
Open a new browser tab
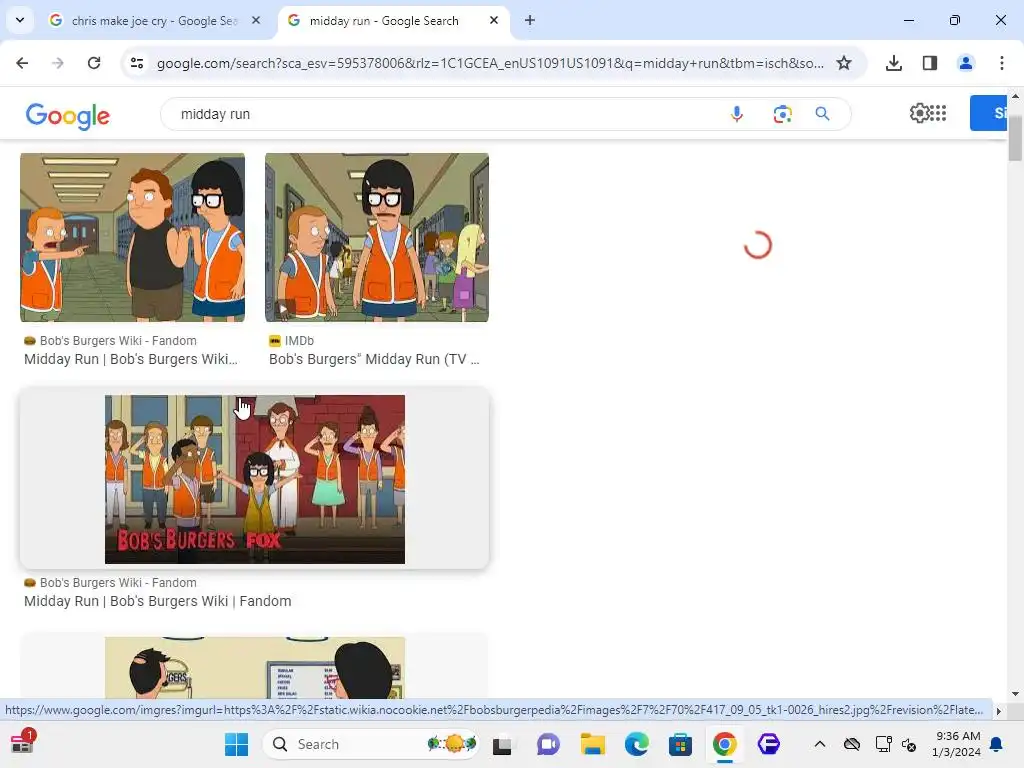[530, 20]
